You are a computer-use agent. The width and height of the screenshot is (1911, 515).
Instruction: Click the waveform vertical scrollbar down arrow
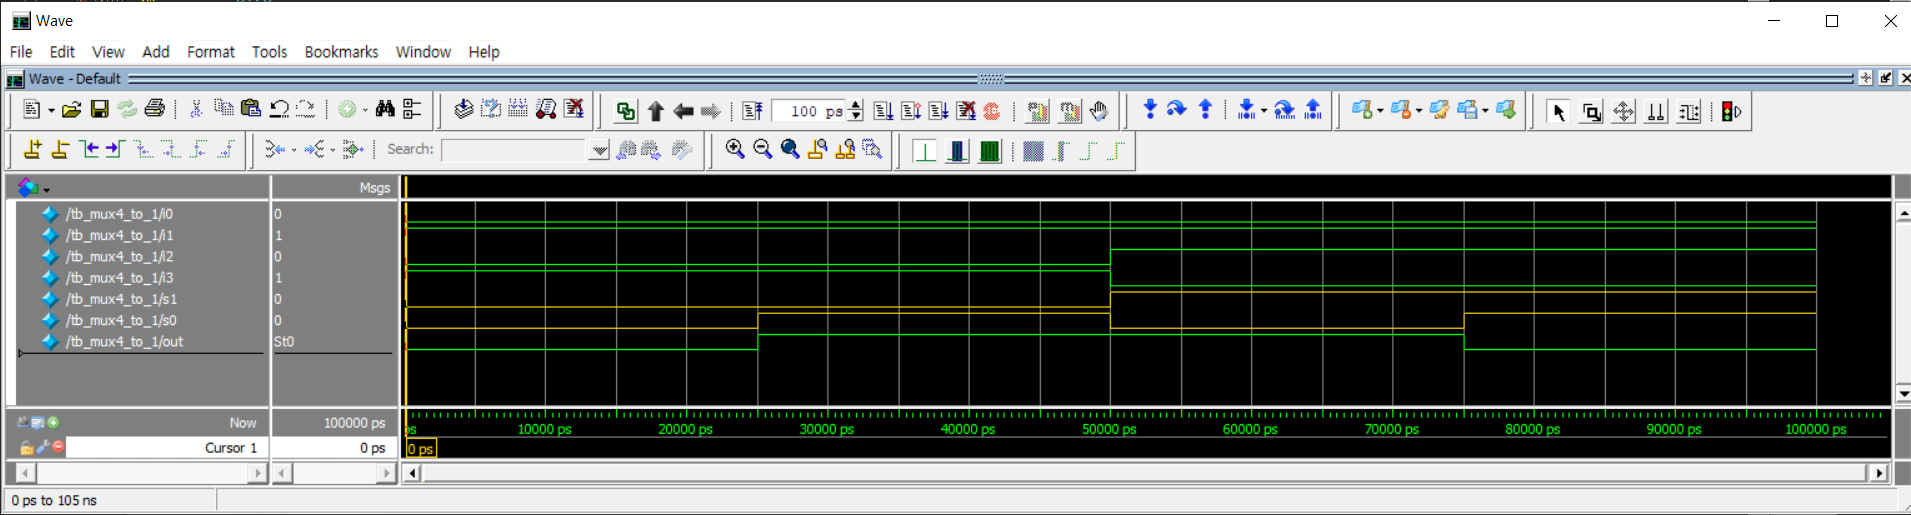pyautogui.click(x=1903, y=393)
